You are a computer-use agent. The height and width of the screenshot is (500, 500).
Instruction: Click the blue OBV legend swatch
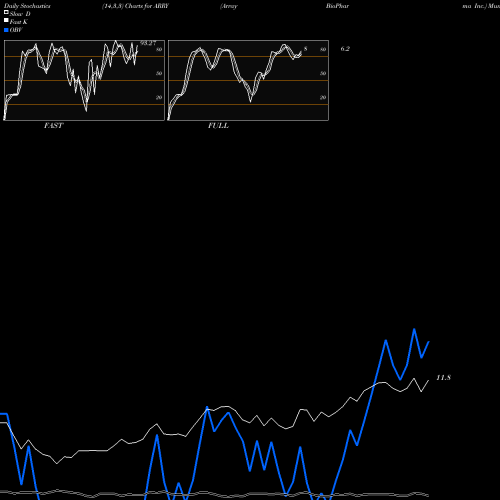click(6, 30)
